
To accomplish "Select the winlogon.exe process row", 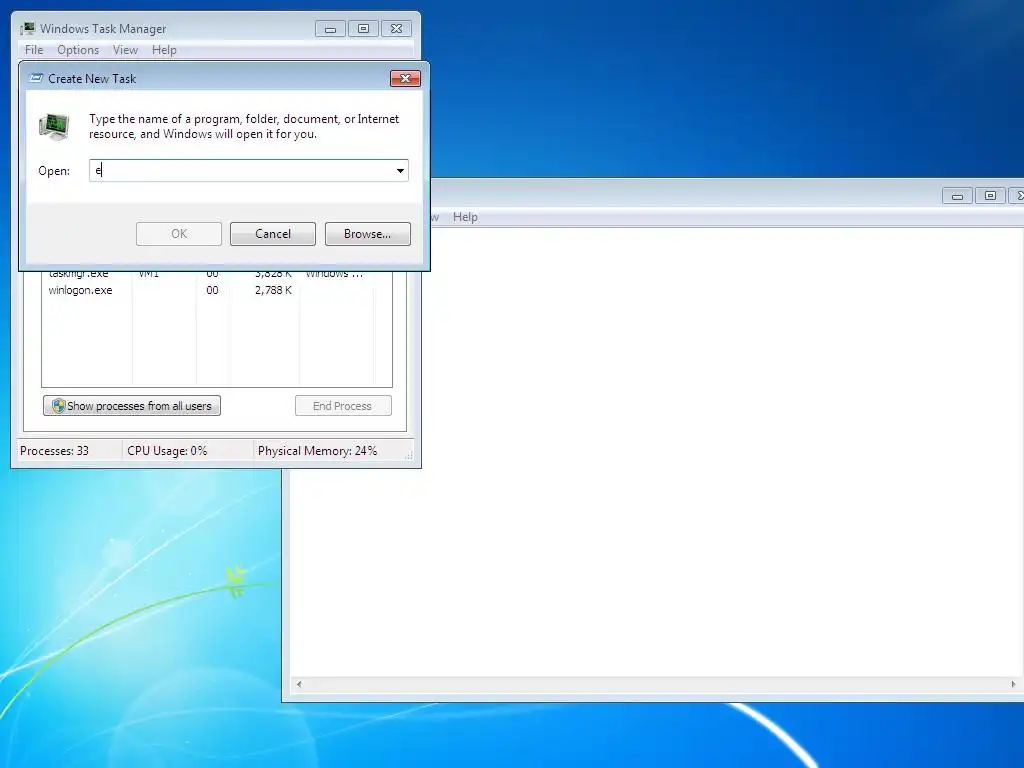I will pos(217,290).
